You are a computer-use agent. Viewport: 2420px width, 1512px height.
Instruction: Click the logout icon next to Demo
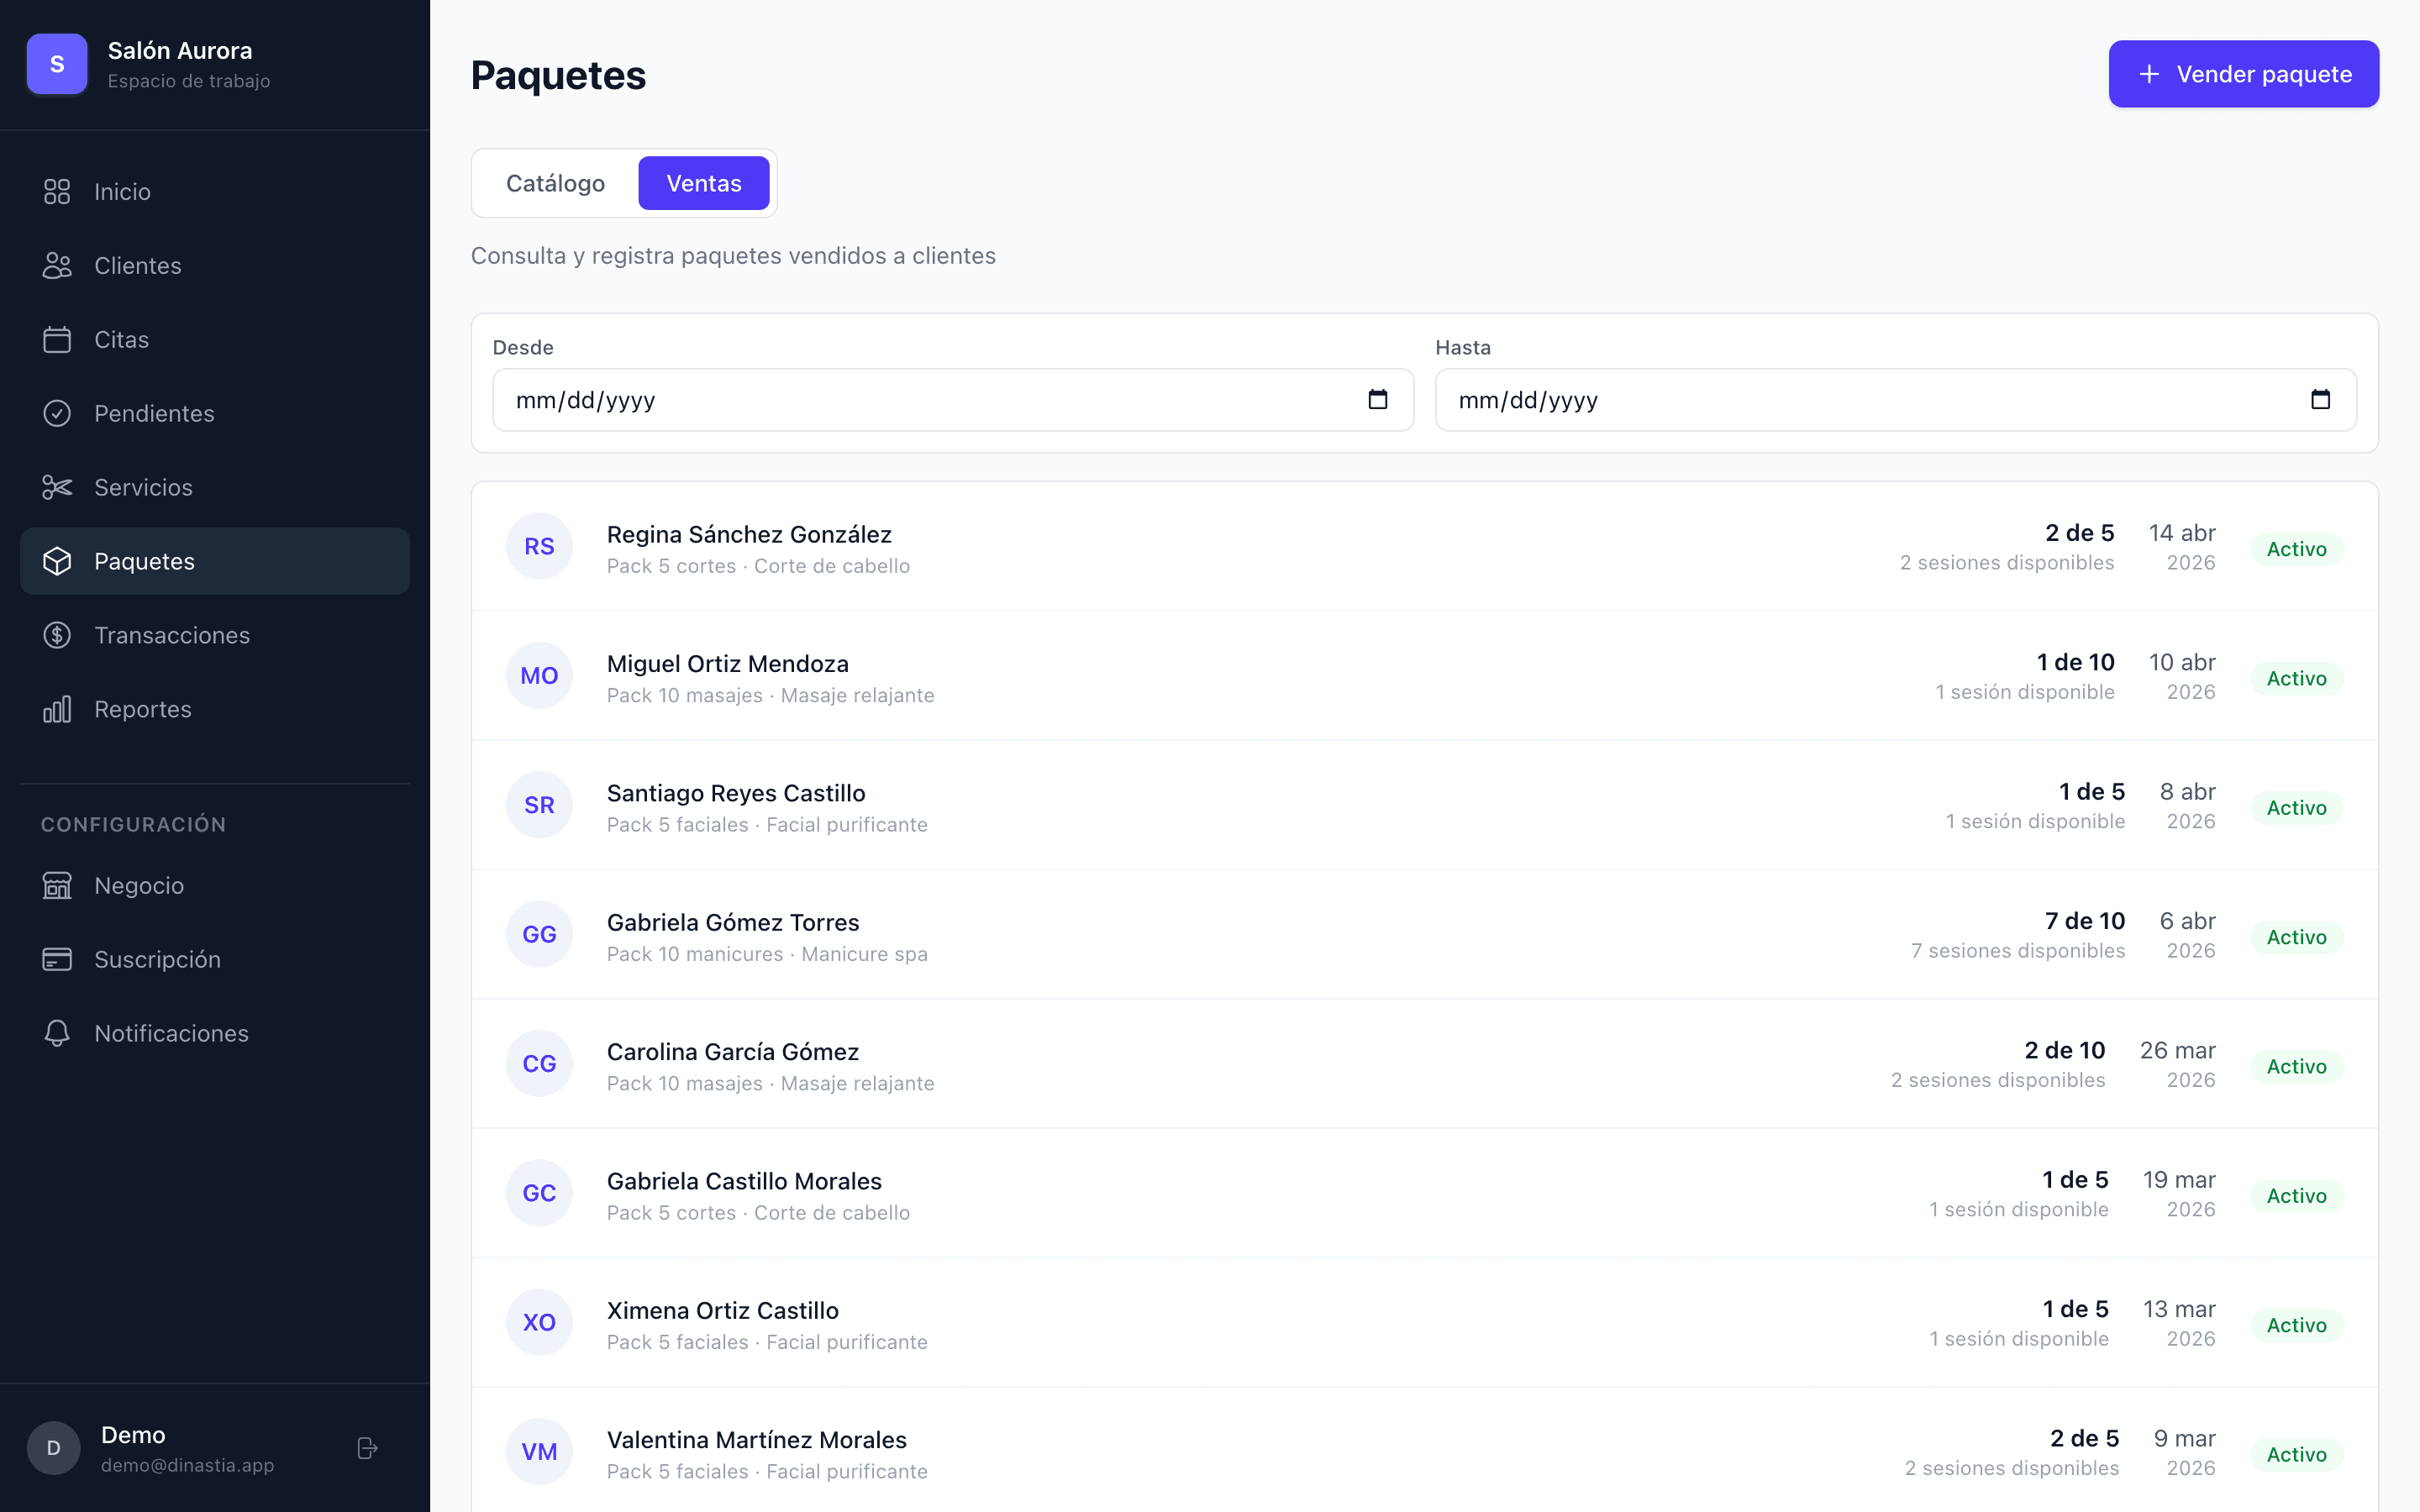(367, 1449)
